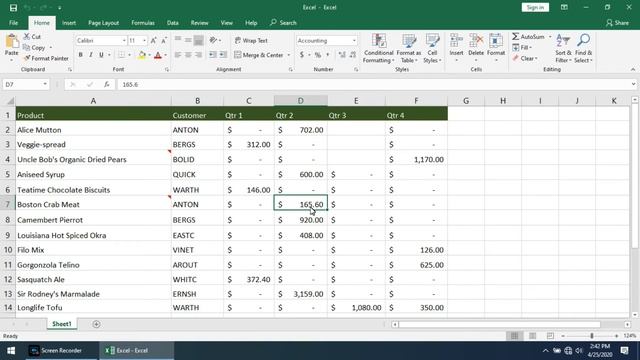This screenshot has height=360, width=640.
Task: Toggle top align
Action: click(178, 40)
